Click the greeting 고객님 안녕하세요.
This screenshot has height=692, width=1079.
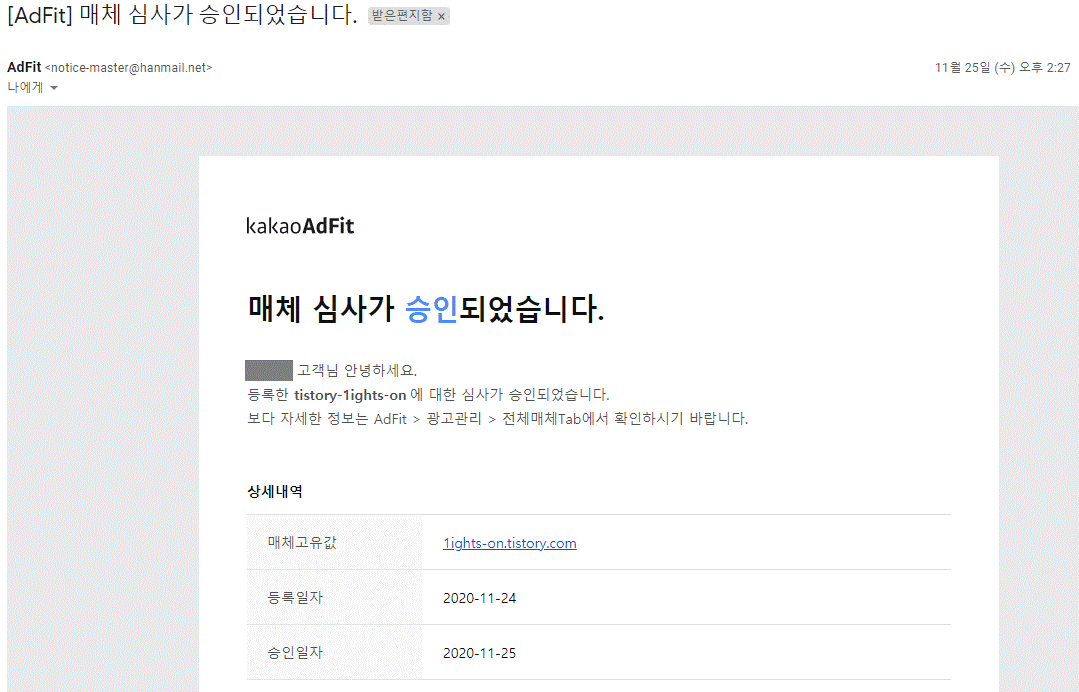[356, 371]
